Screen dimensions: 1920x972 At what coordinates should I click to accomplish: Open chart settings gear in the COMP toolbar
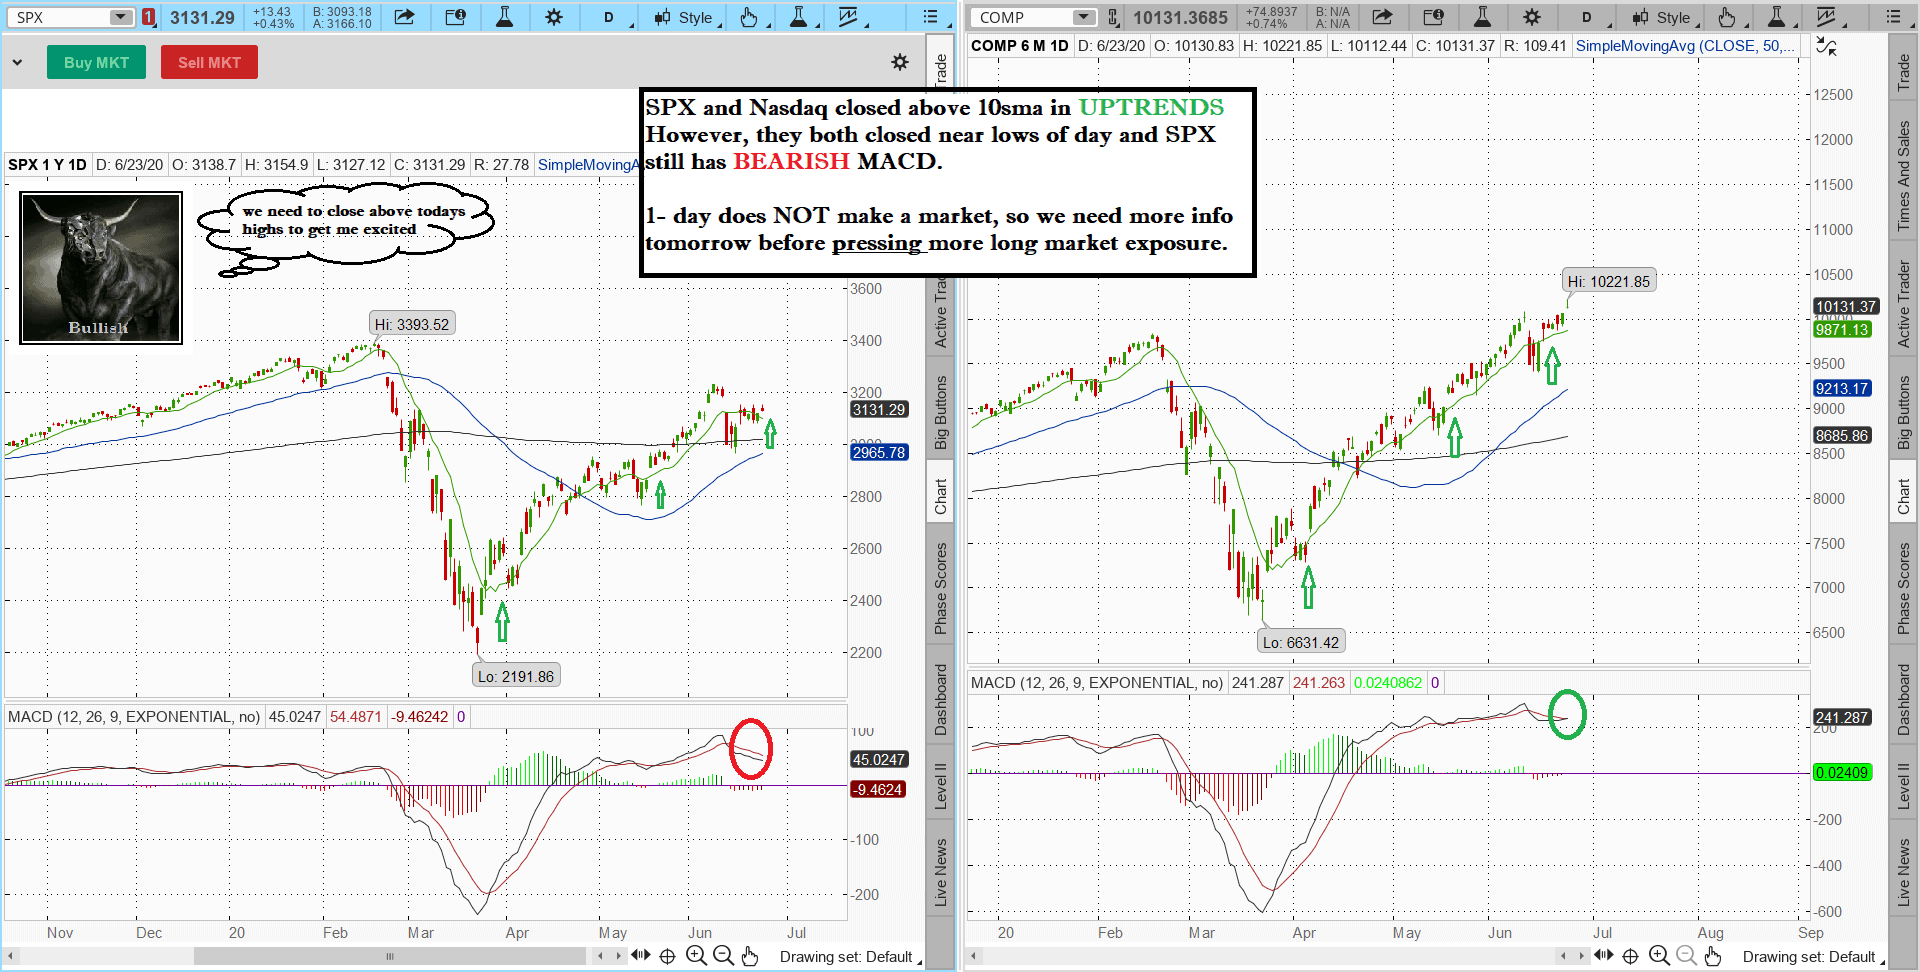pyautogui.click(x=1531, y=17)
